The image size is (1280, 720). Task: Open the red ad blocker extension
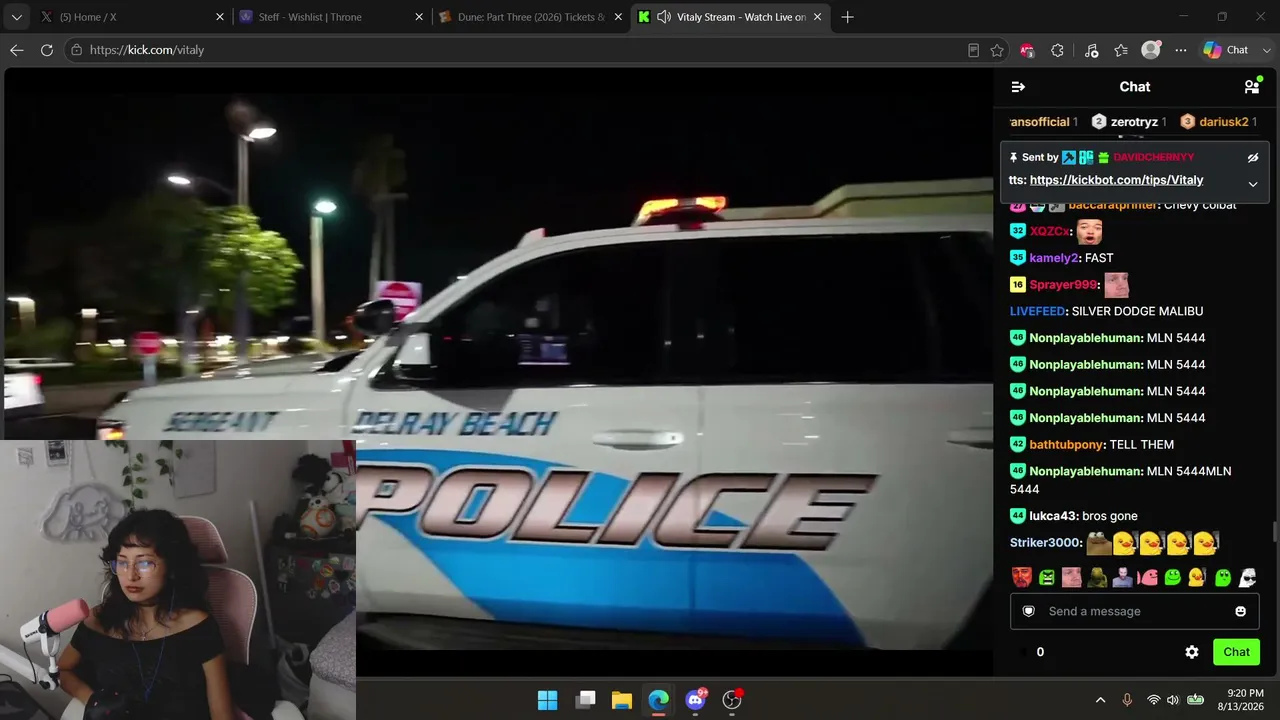click(1027, 50)
